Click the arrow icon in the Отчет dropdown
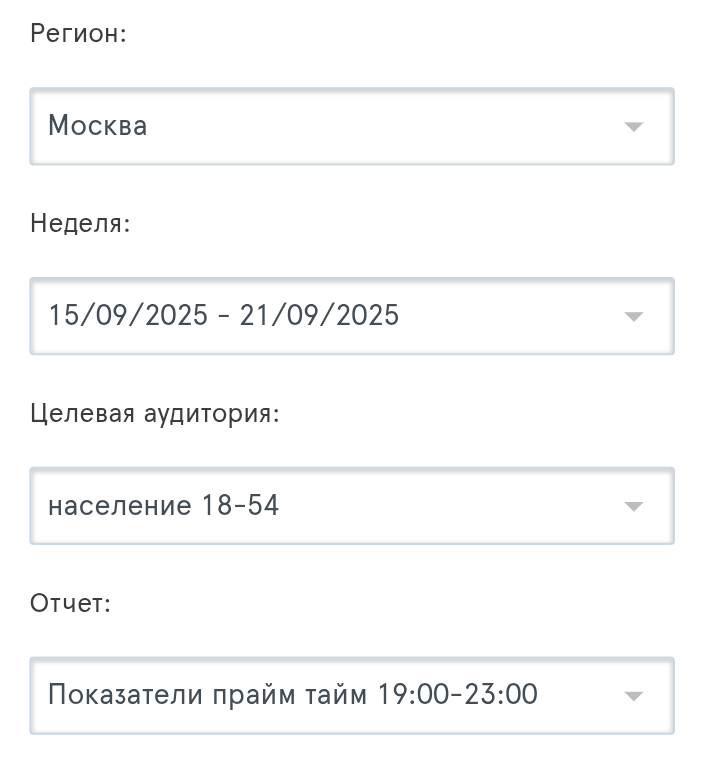Image resolution: width=719 pixels, height=771 pixels. 632,697
